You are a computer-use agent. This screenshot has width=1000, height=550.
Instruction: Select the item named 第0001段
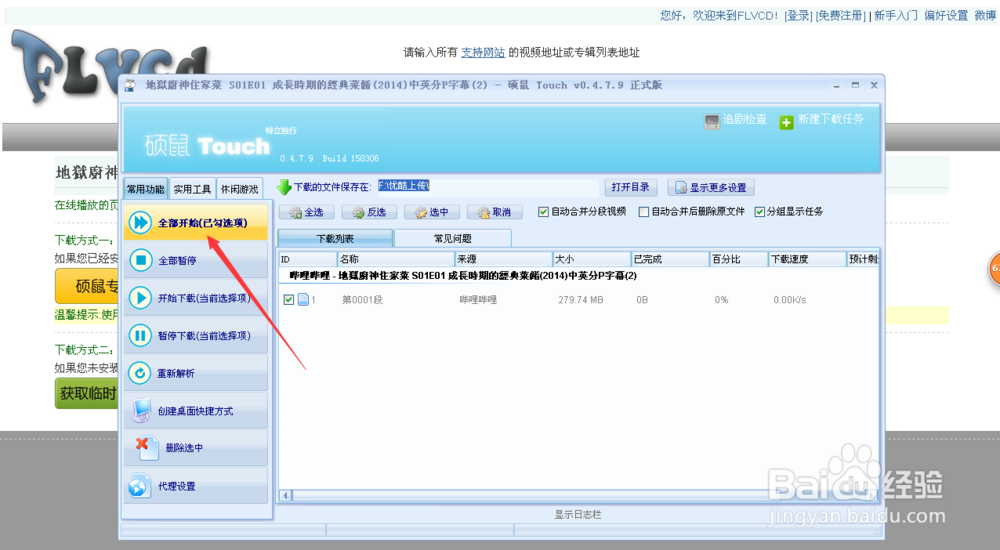(362, 300)
